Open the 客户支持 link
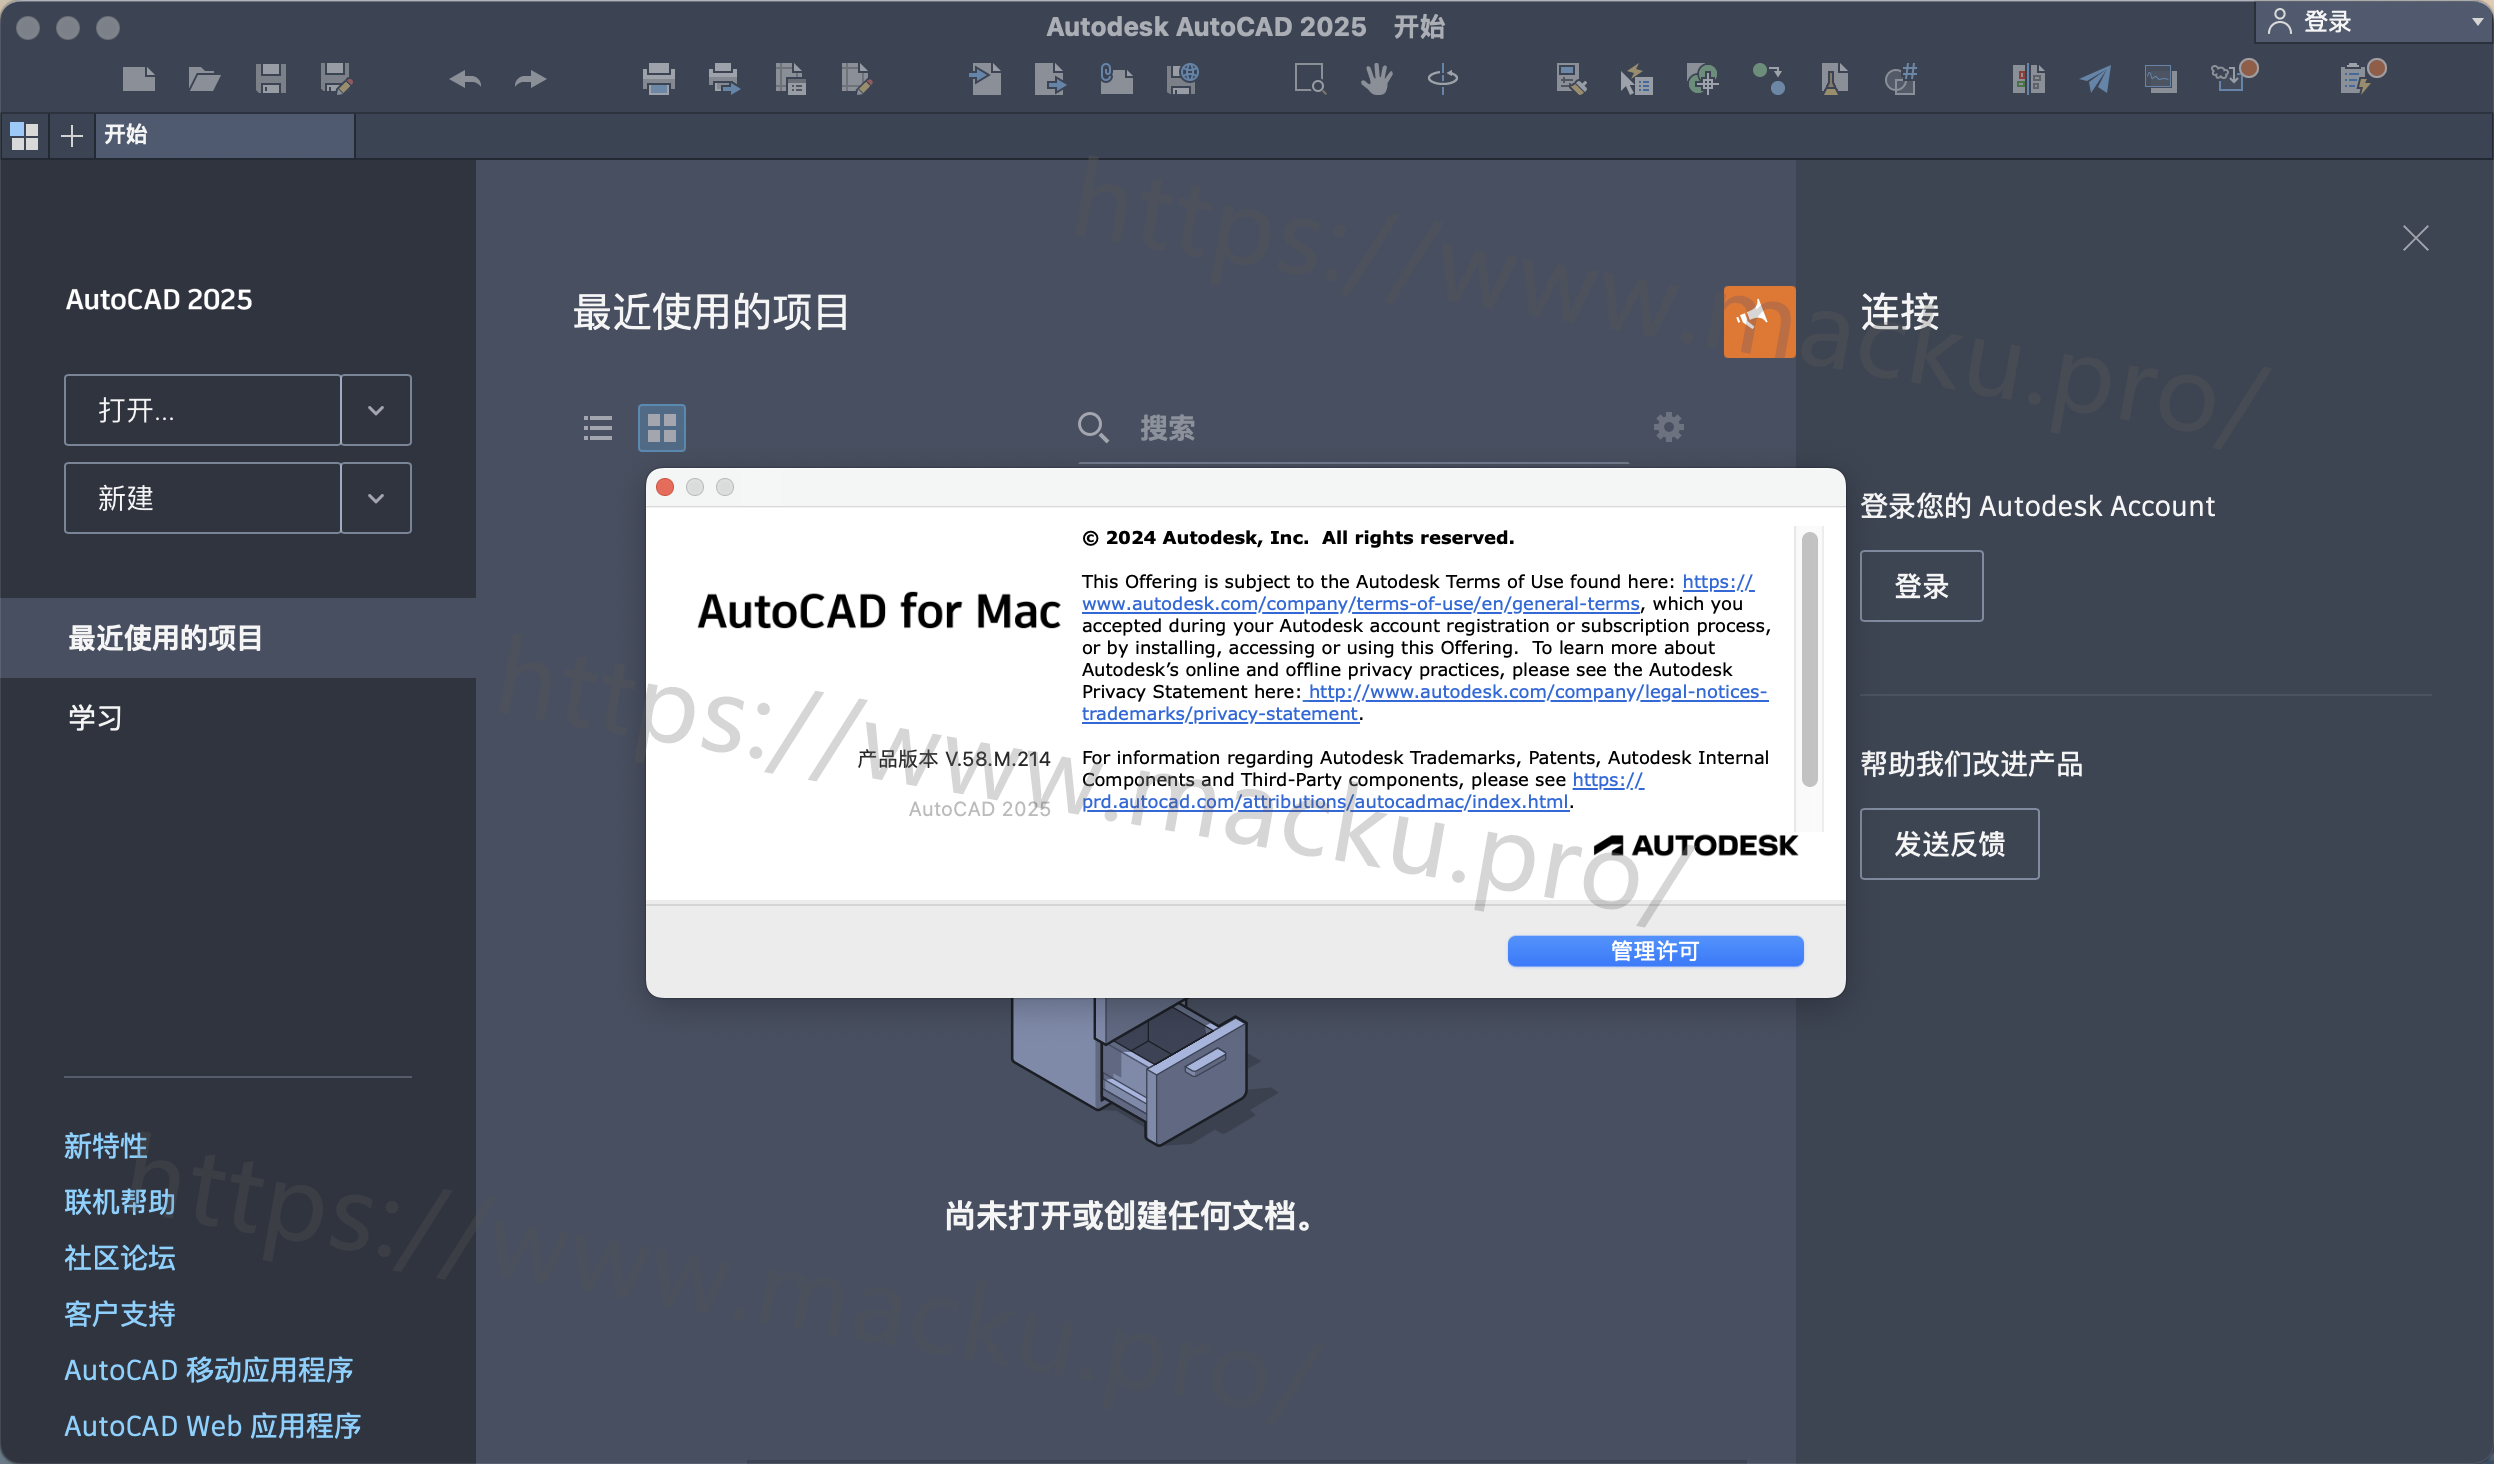Screen dimensions: 2494x1464 [120, 1314]
